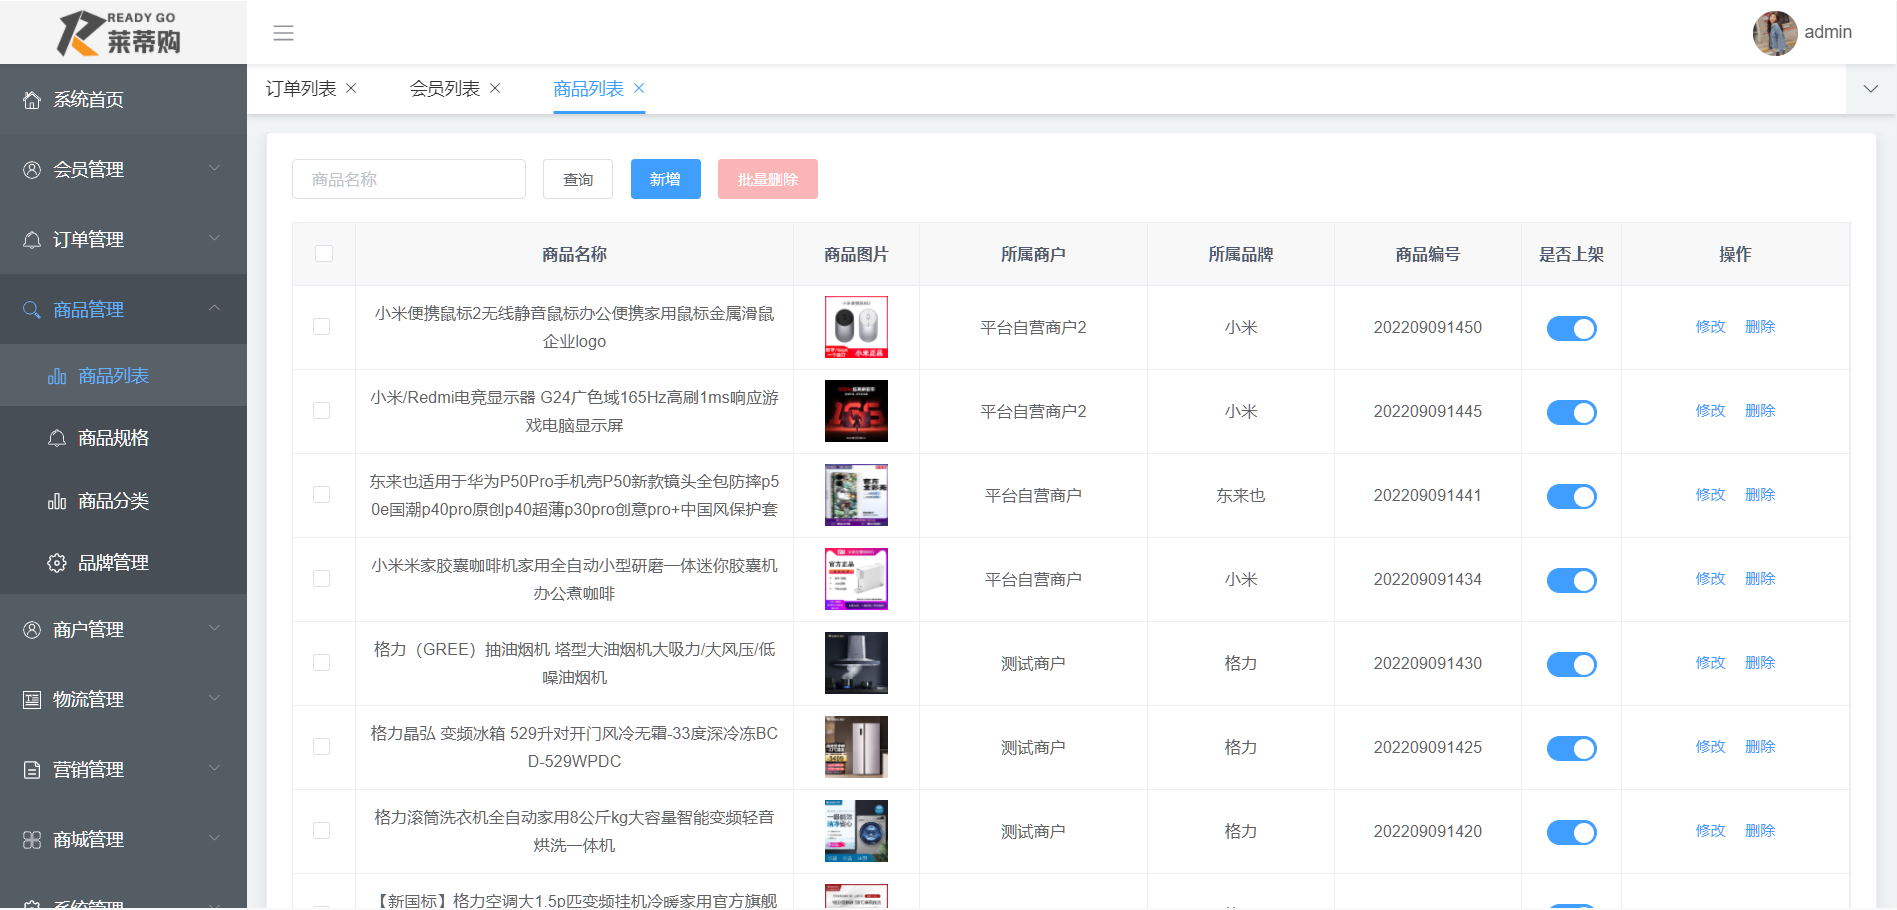Expand the 会员管理 menu chevron

tap(214, 169)
